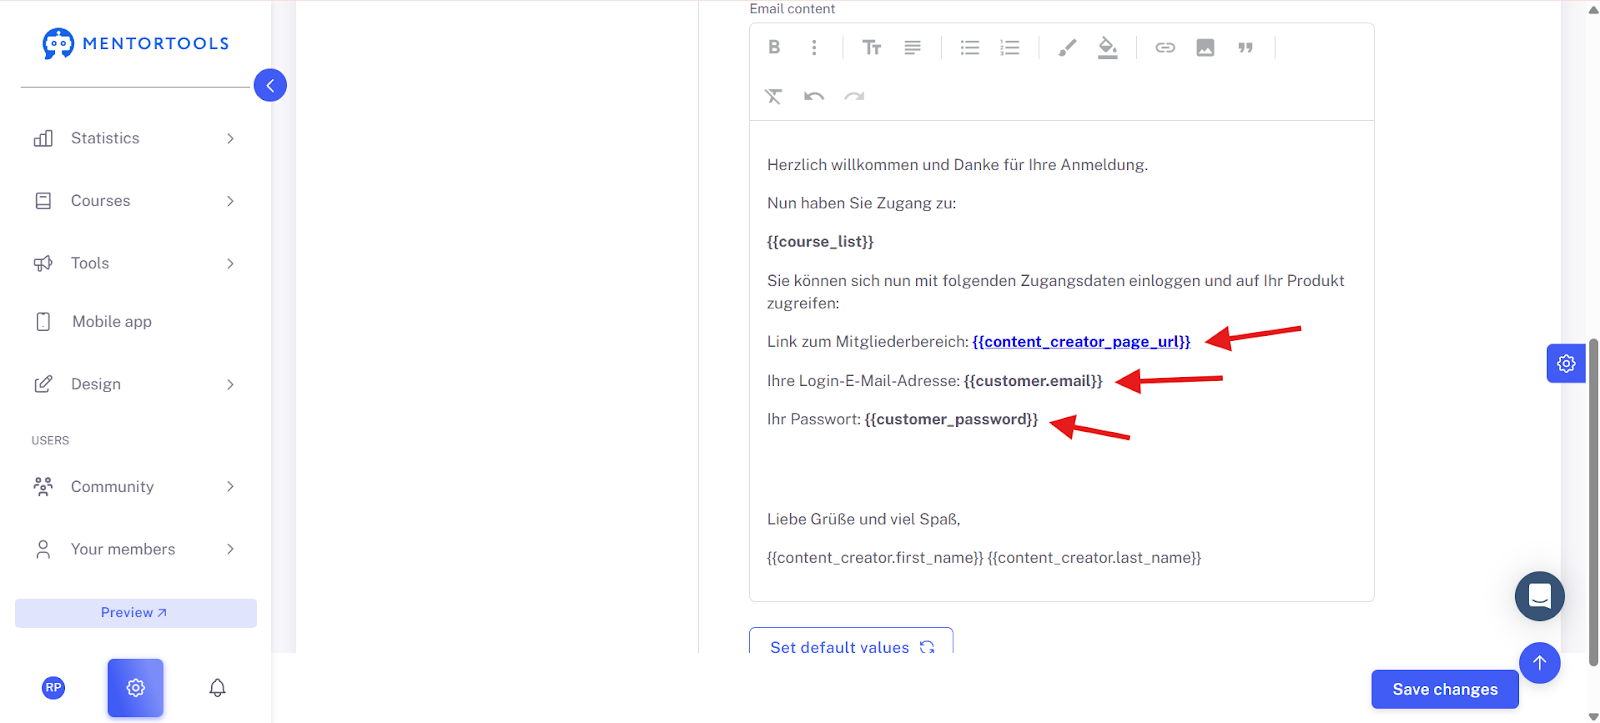Viewport: 1600px width, 723px height.
Task: Click the Mentortools logo
Action: (136, 43)
